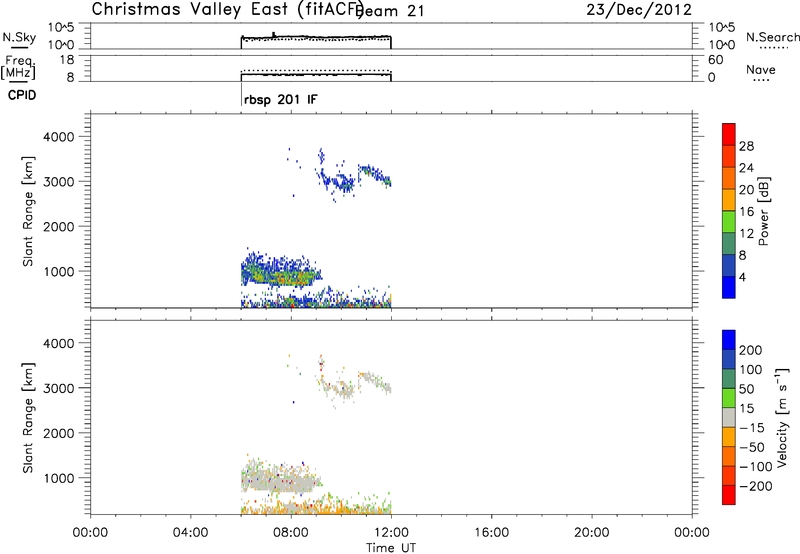This screenshot has height=554, width=800.
Task: Click the "08:00" time tick label
Action: point(291,533)
